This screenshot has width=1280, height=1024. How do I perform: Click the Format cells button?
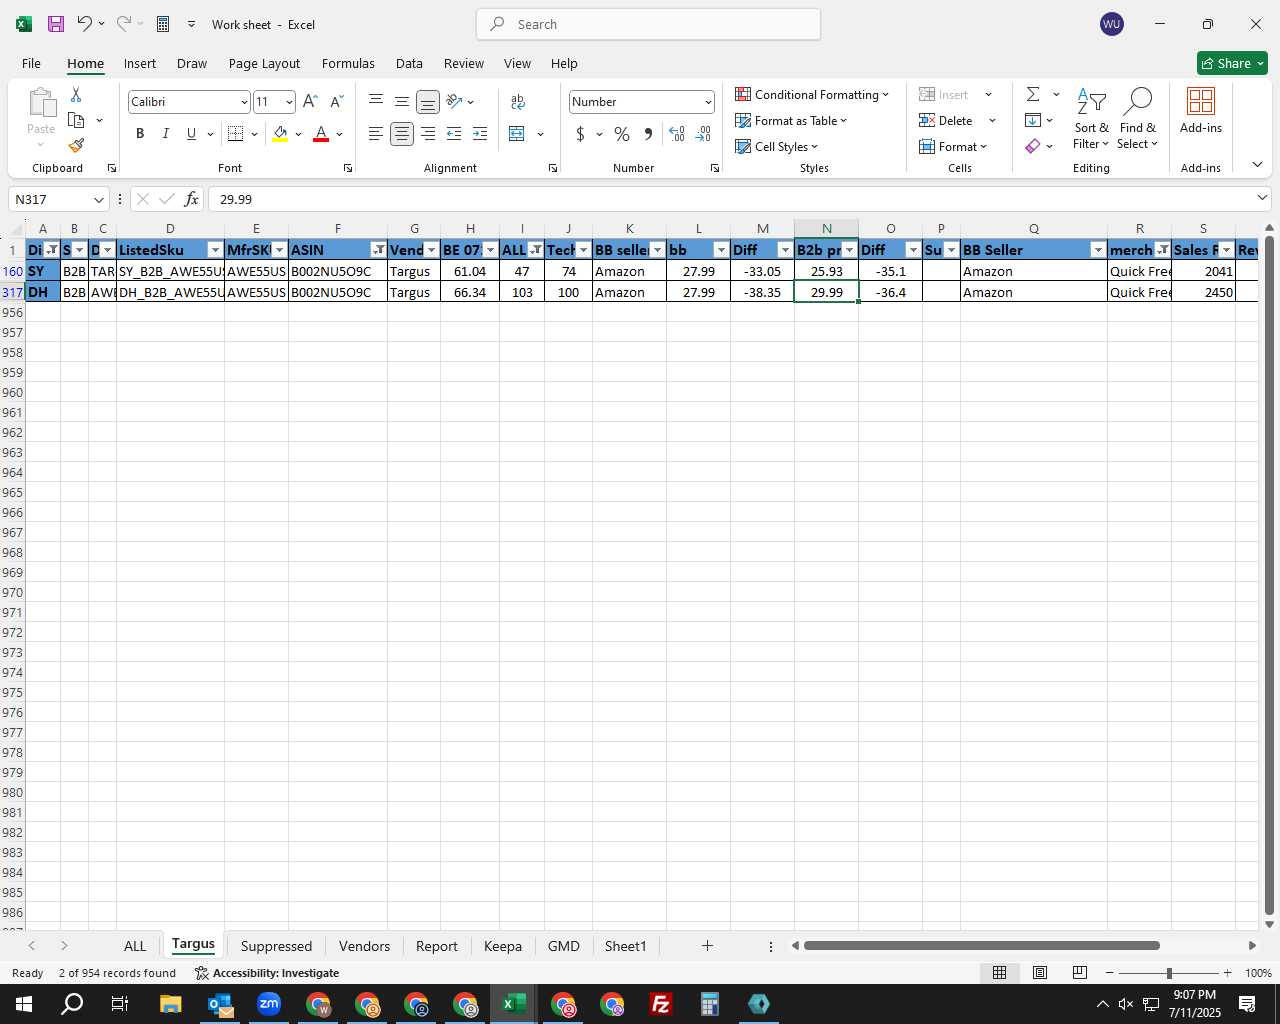pos(952,146)
